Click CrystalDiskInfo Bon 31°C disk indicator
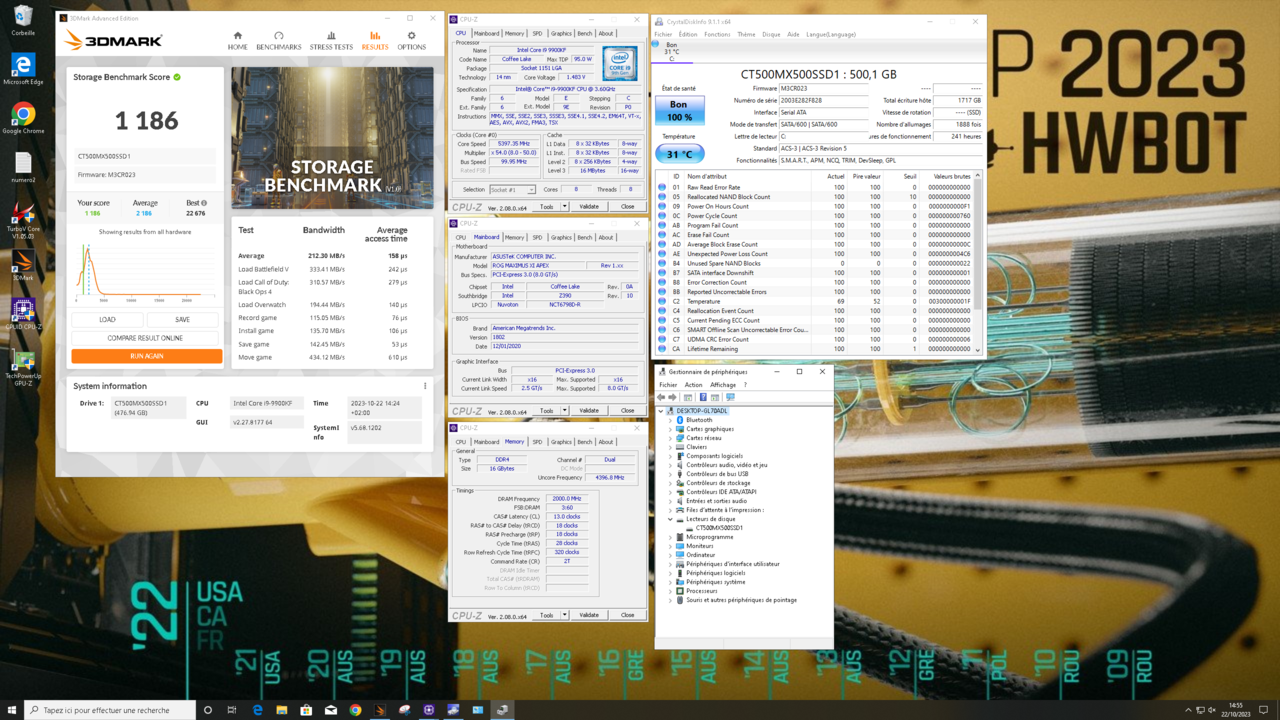 click(671, 51)
